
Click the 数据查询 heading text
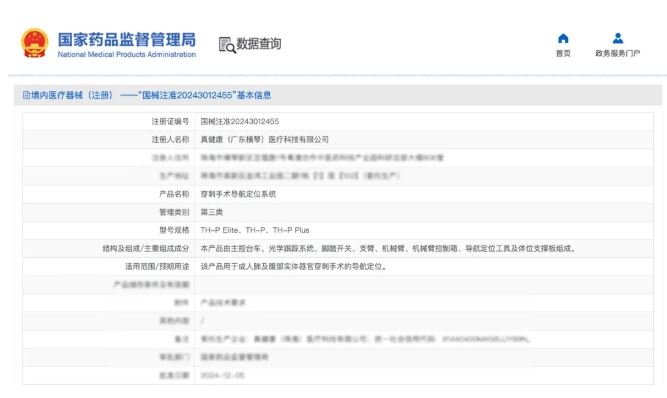(259, 44)
